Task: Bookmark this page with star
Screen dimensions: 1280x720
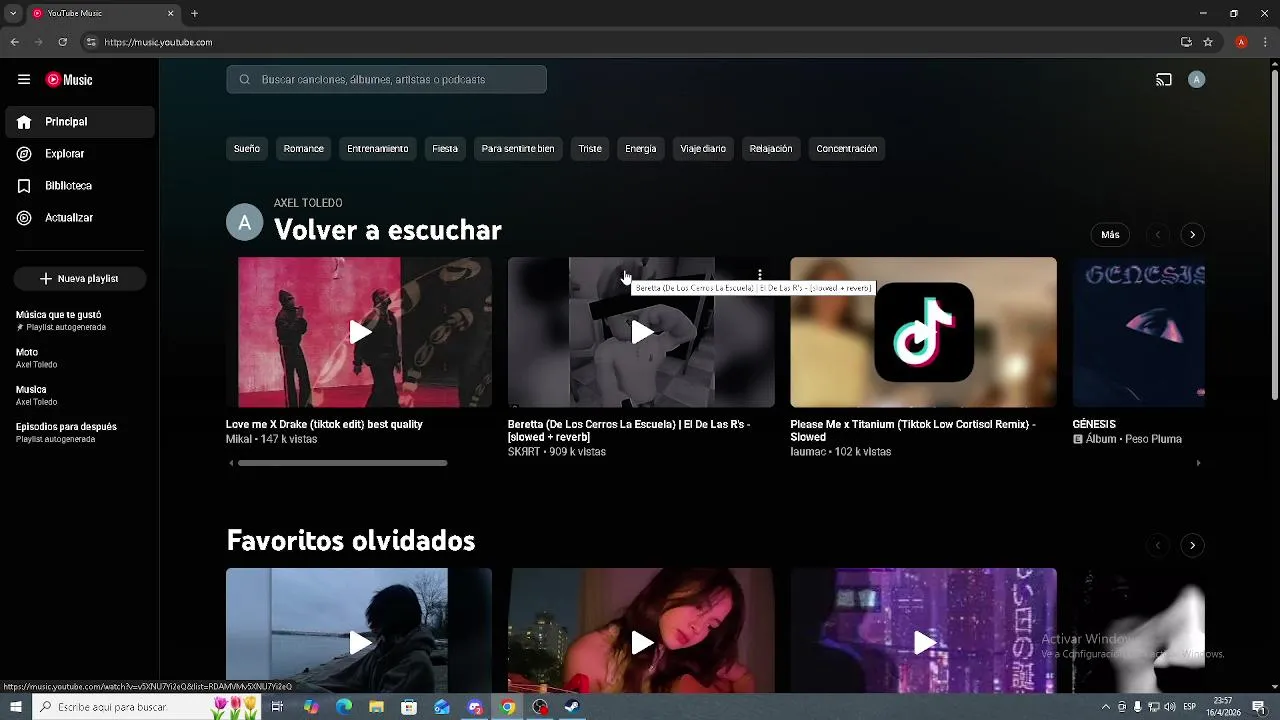Action: click(1208, 42)
